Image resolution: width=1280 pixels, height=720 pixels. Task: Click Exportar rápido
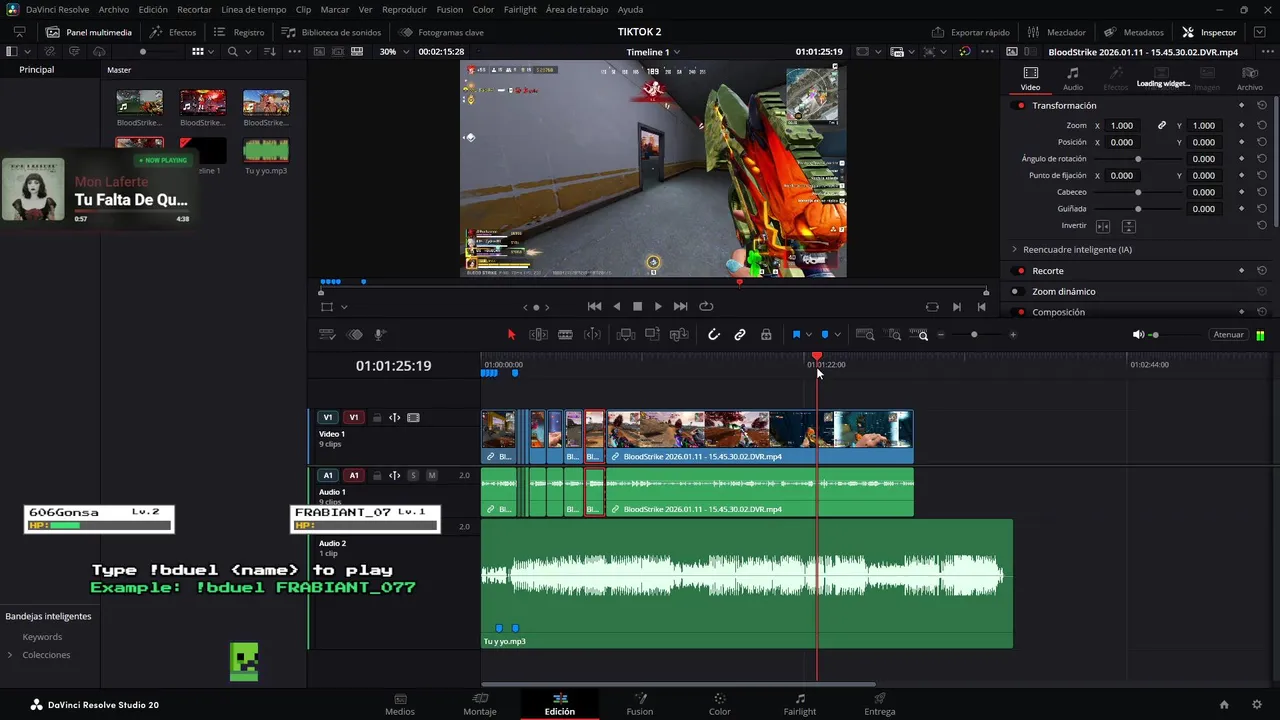pyautogui.click(x=970, y=32)
